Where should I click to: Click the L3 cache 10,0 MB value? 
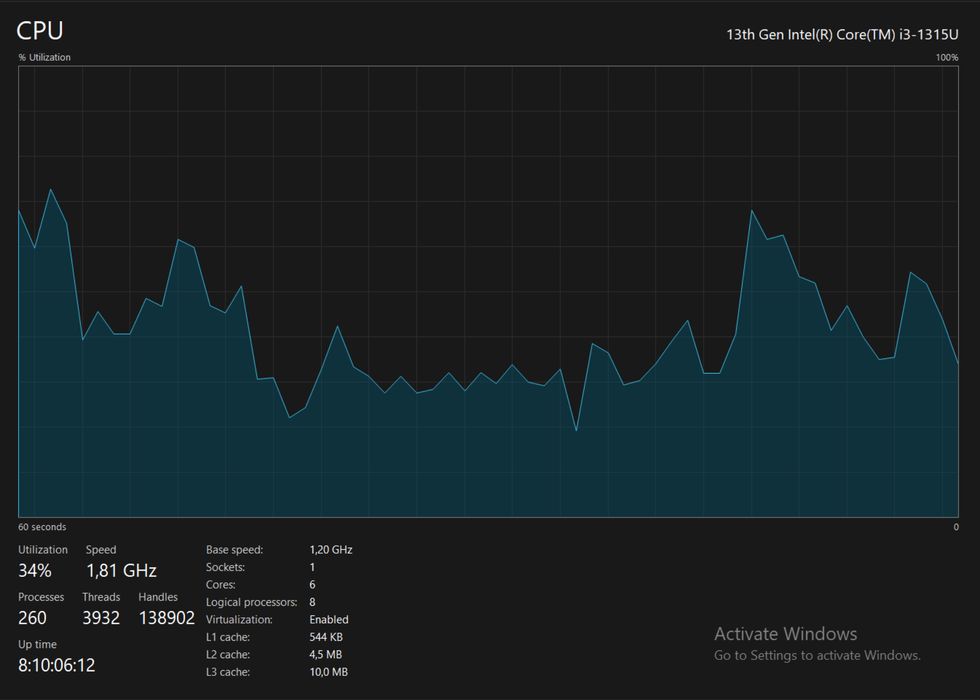(328, 672)
